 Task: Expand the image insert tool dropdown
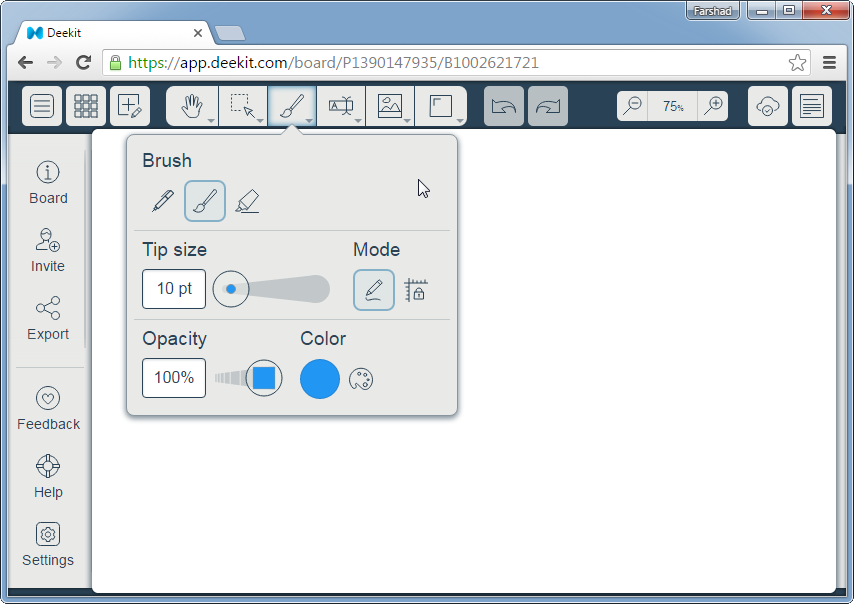[407, 120]
